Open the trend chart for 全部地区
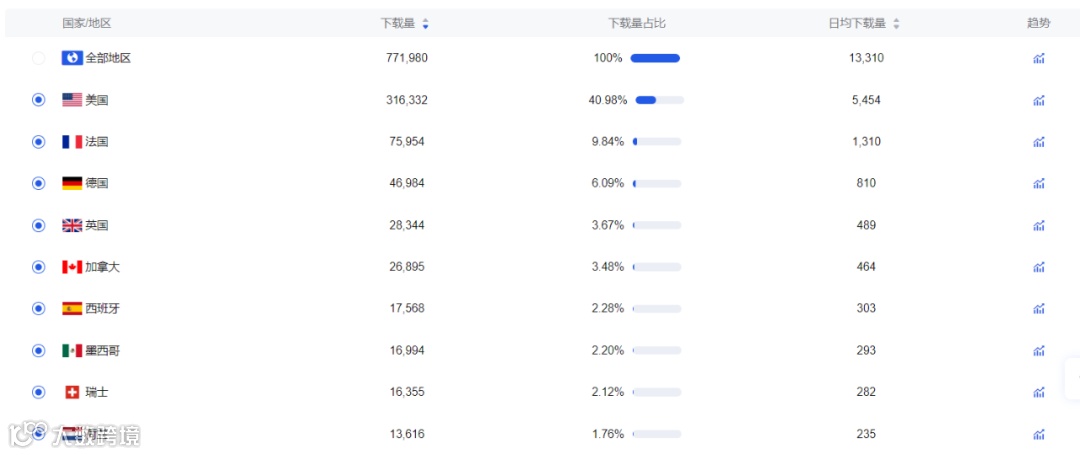The width and height of the screenshot is (1080, 455). coord(1039,59)
